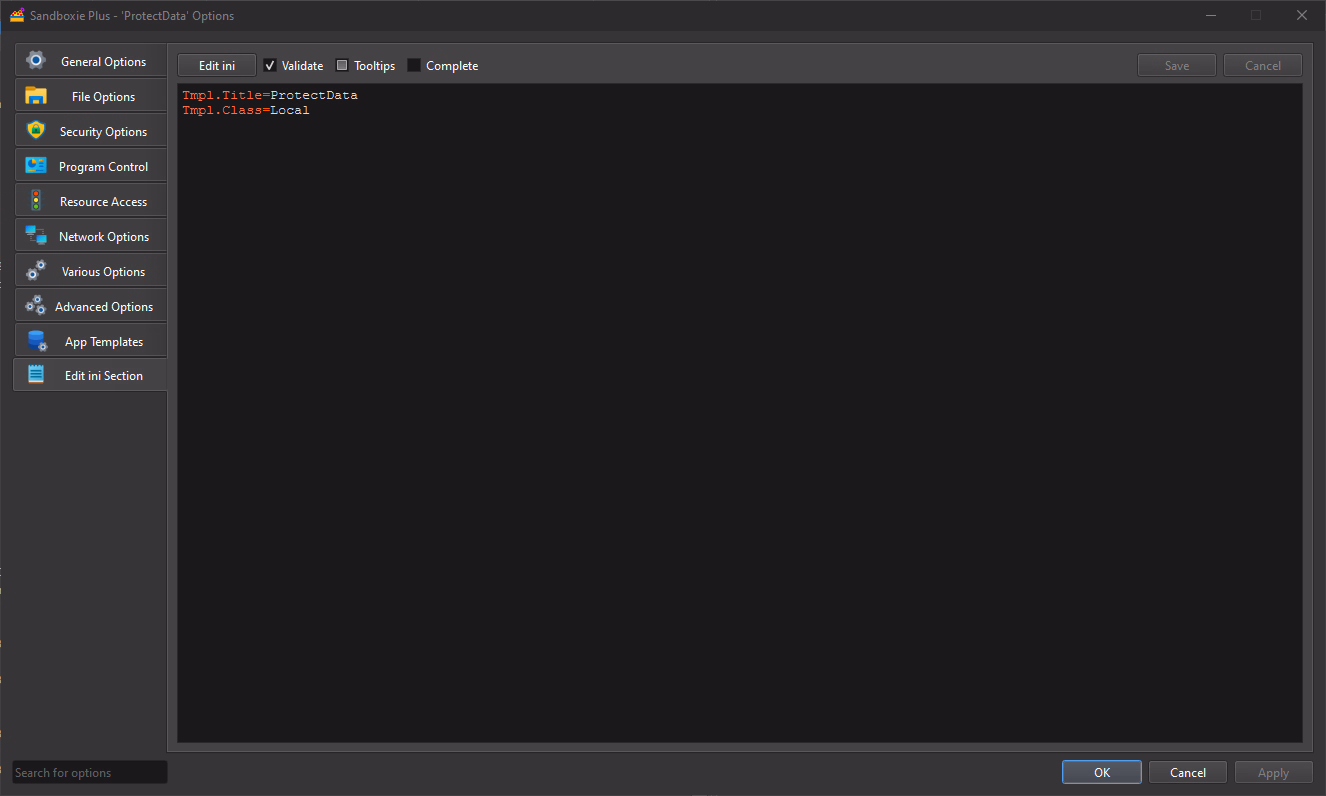Click the File Options folder icon
The image size is (1326, 796).
36,96
